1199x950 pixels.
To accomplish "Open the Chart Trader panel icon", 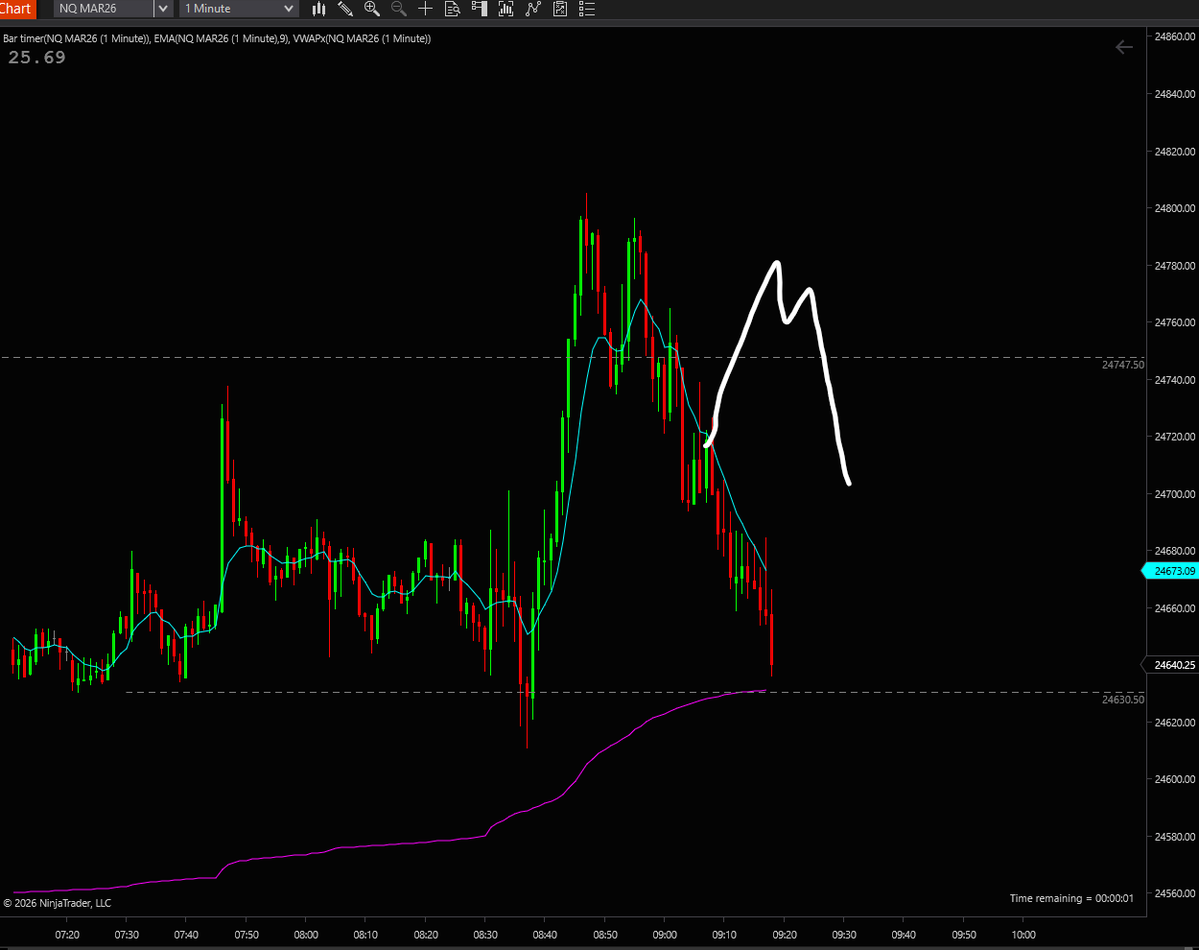I will coord(479,9).
